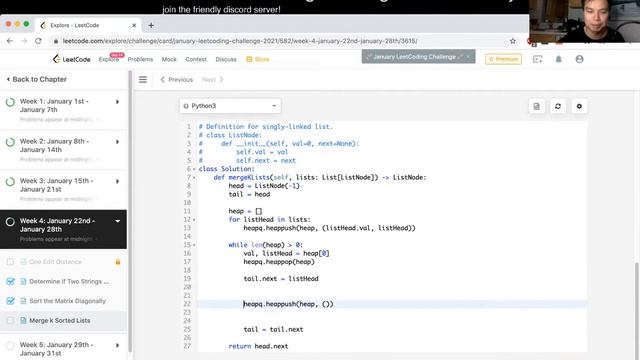The height and width of the screenshot is (360, 640).
Task: Click Week 1 progress circle
Action: click(10, 102)
